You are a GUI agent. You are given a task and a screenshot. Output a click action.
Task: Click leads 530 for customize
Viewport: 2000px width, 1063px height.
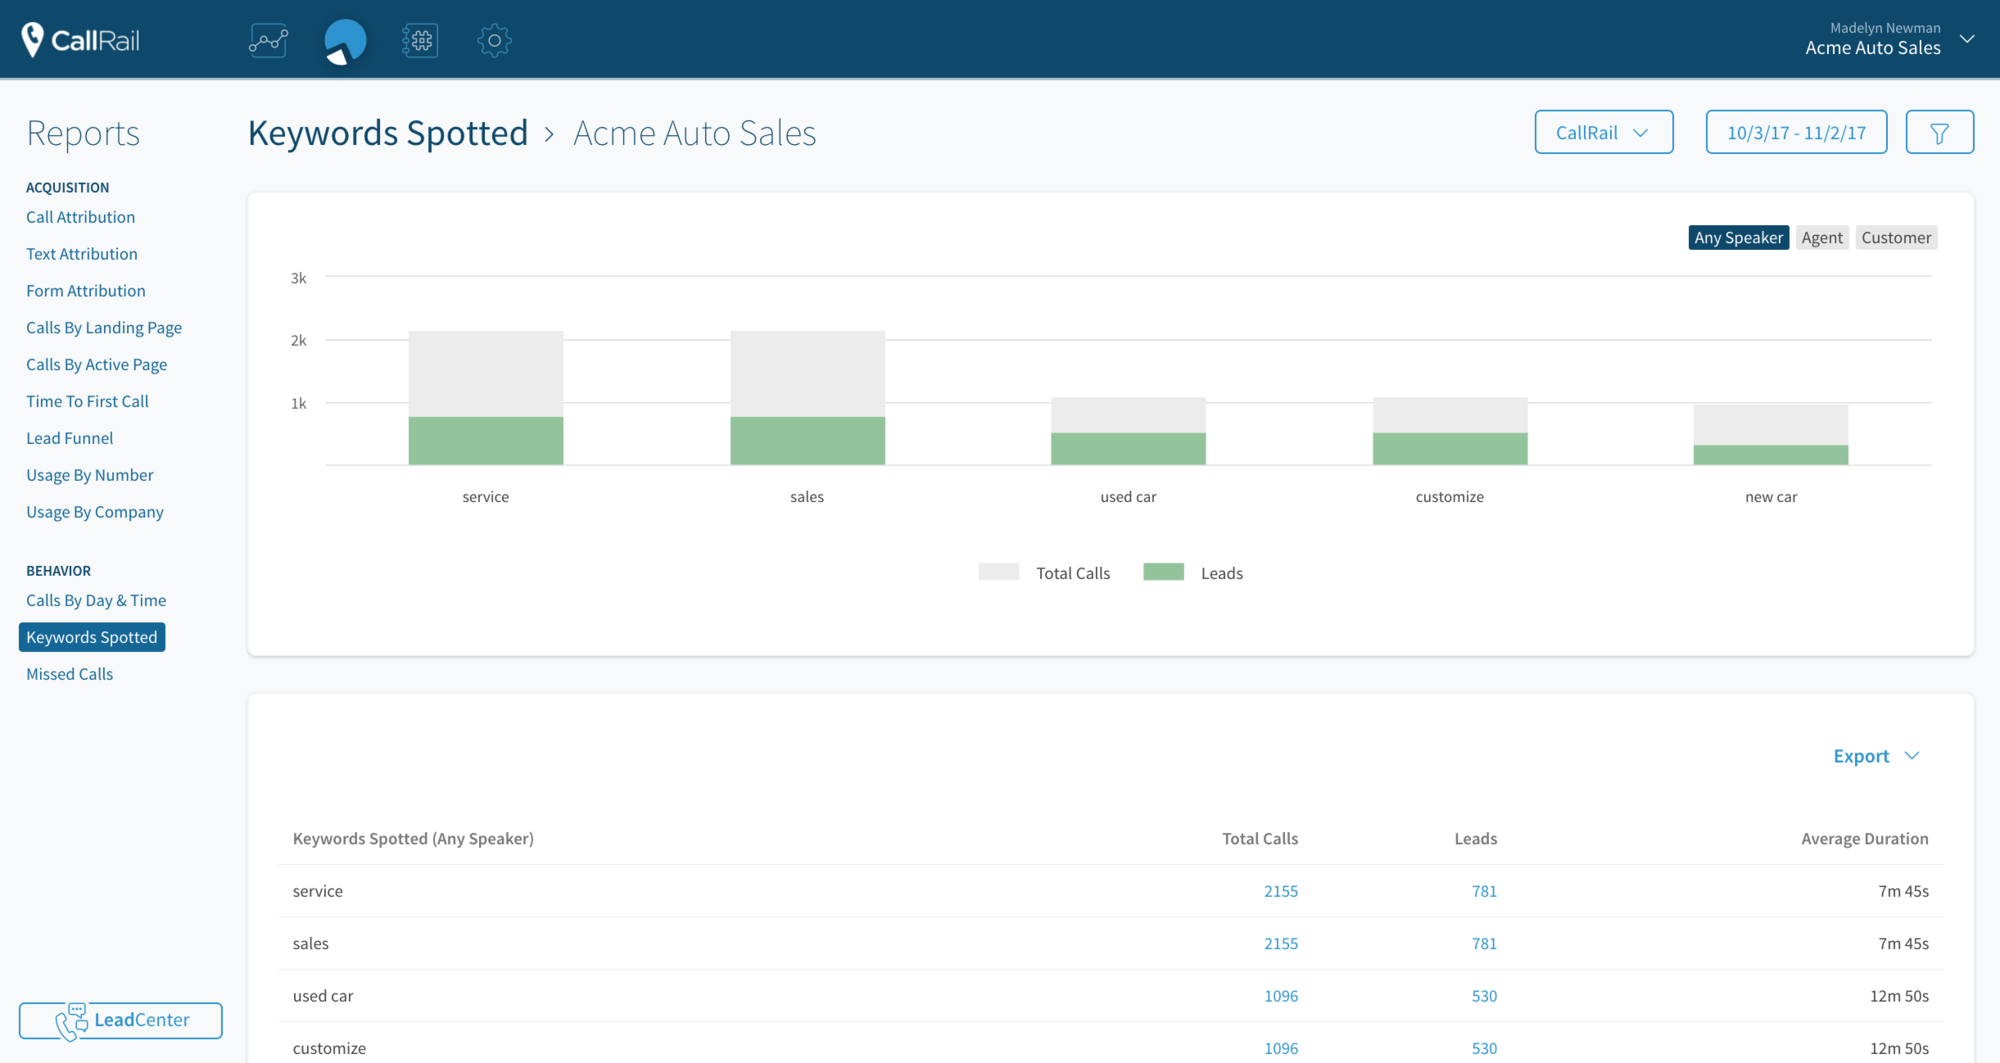[x=1484, y=1048]
